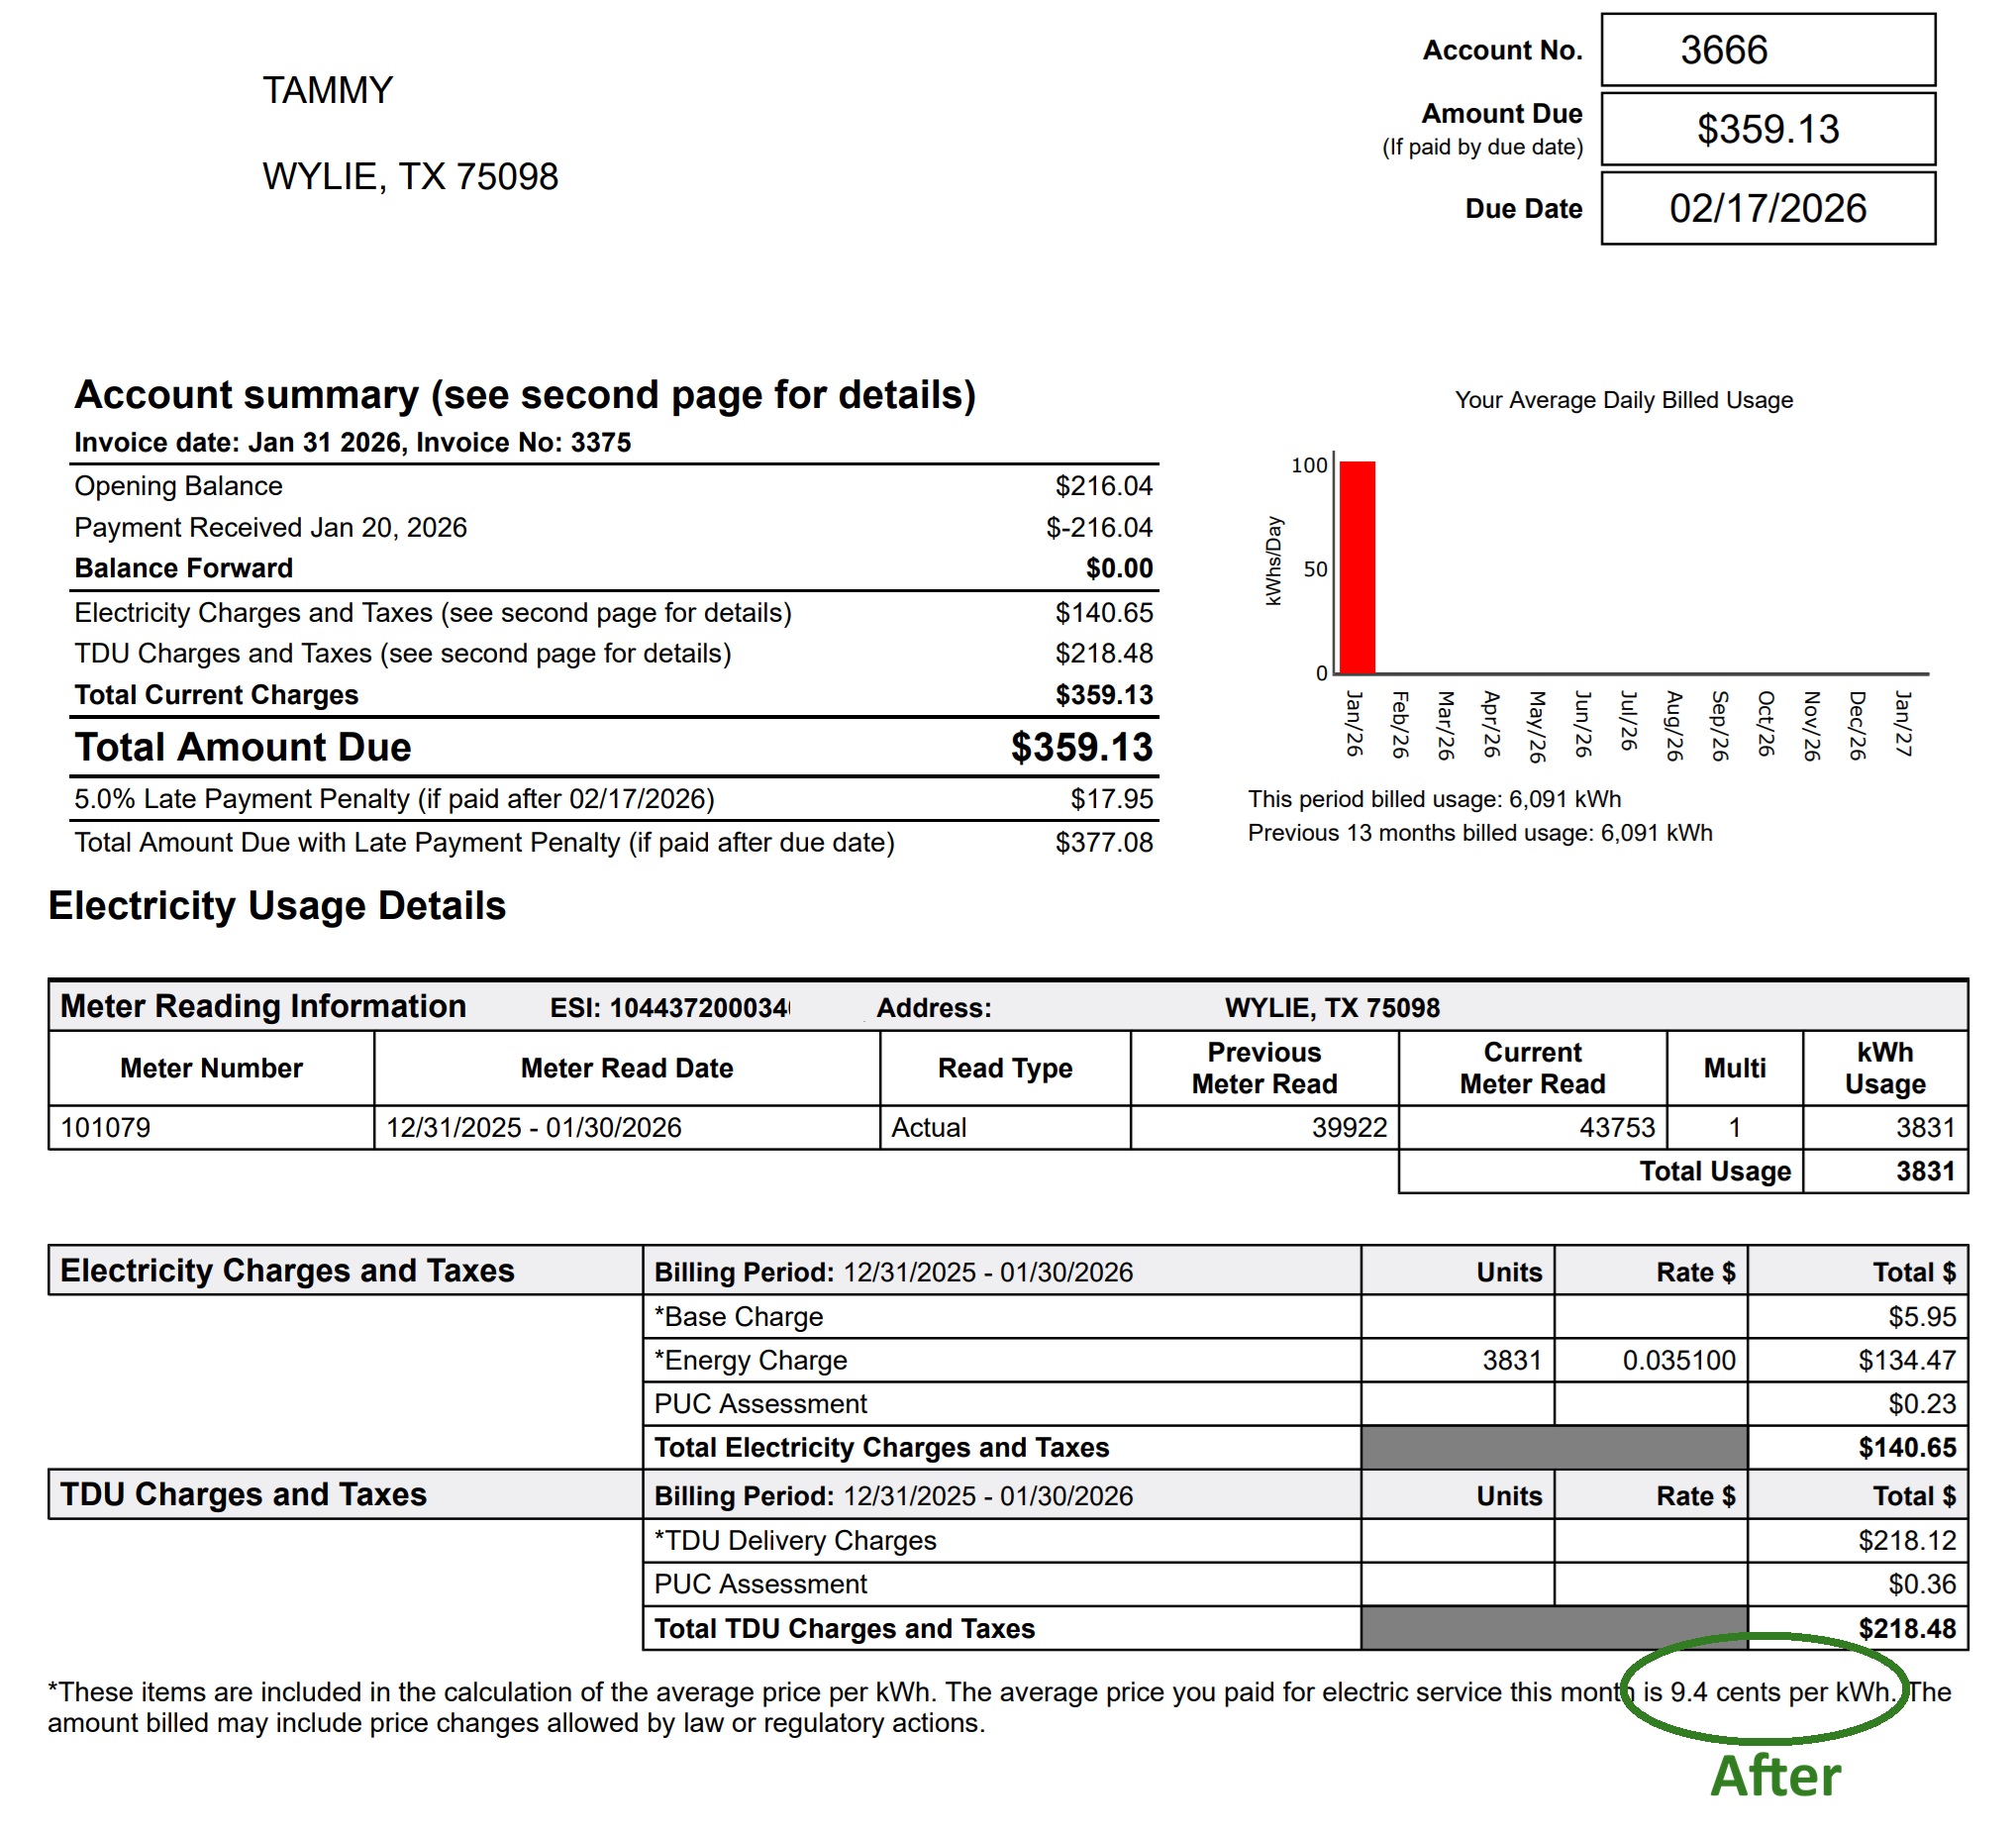Click the green After annotation label
2016x1836 pixels.
(x=1774, y=1777)
